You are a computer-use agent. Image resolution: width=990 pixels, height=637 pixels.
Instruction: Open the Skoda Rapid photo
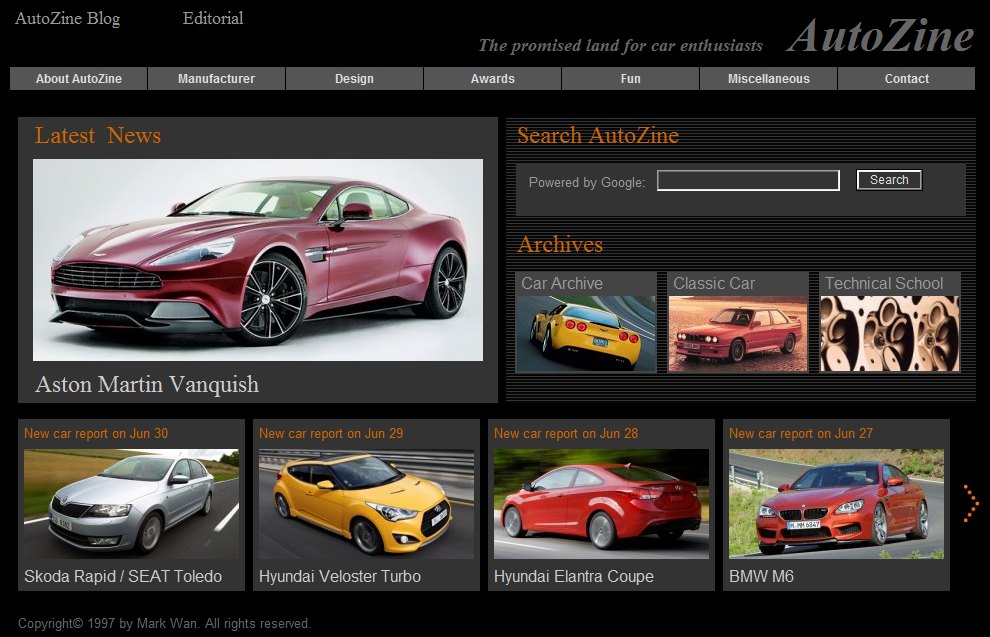point(131,504)
